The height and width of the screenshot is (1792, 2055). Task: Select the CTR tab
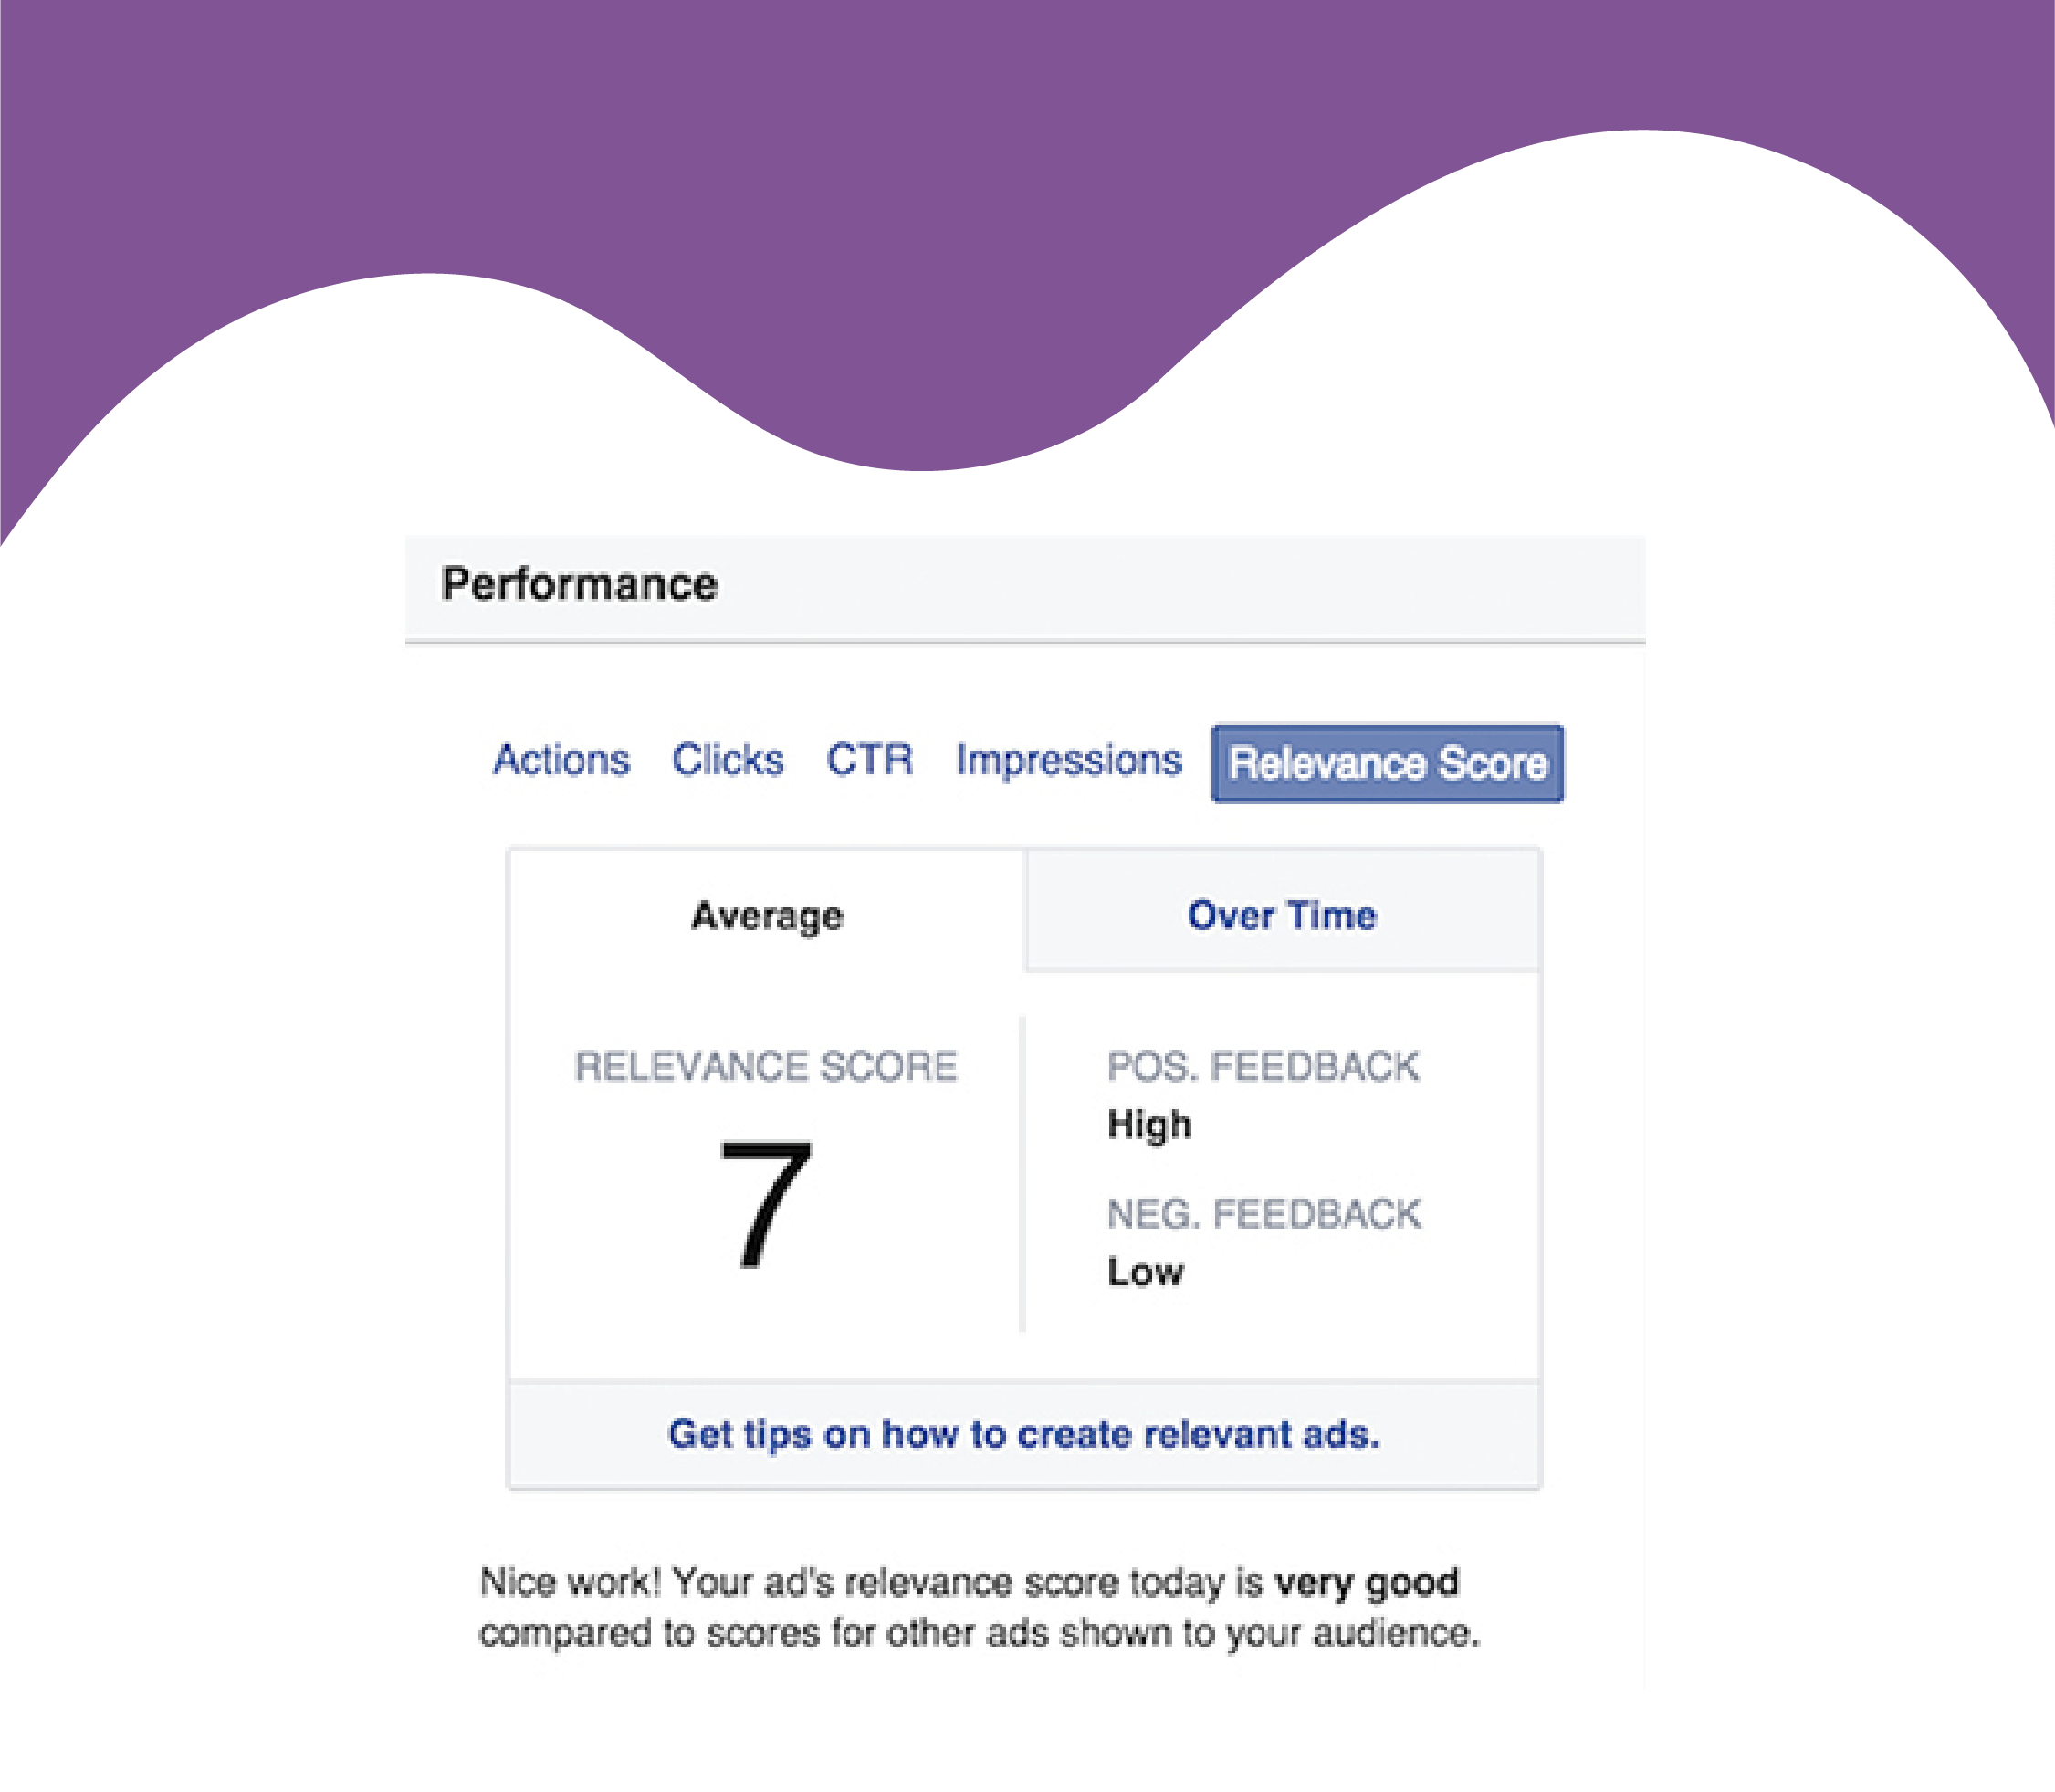[869, 760]
